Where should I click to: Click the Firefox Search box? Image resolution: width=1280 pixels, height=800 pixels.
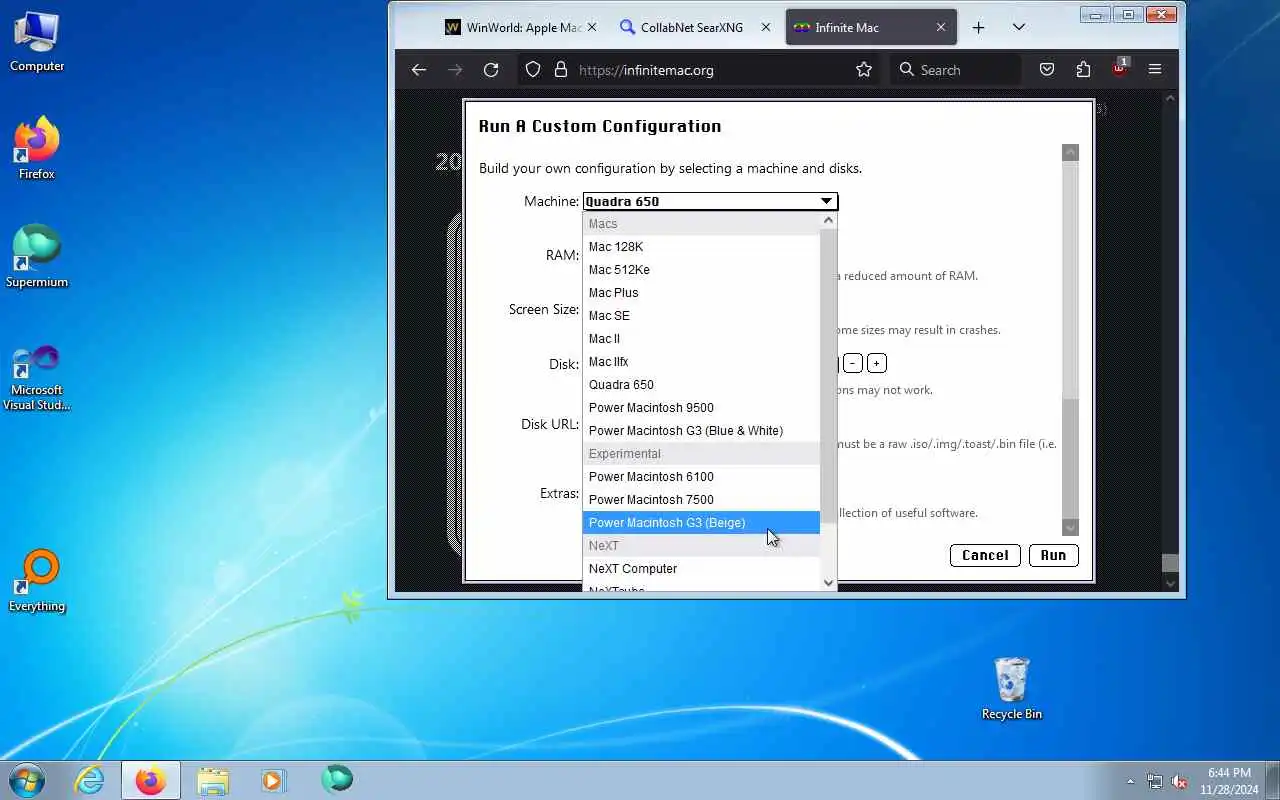[954, 69]
